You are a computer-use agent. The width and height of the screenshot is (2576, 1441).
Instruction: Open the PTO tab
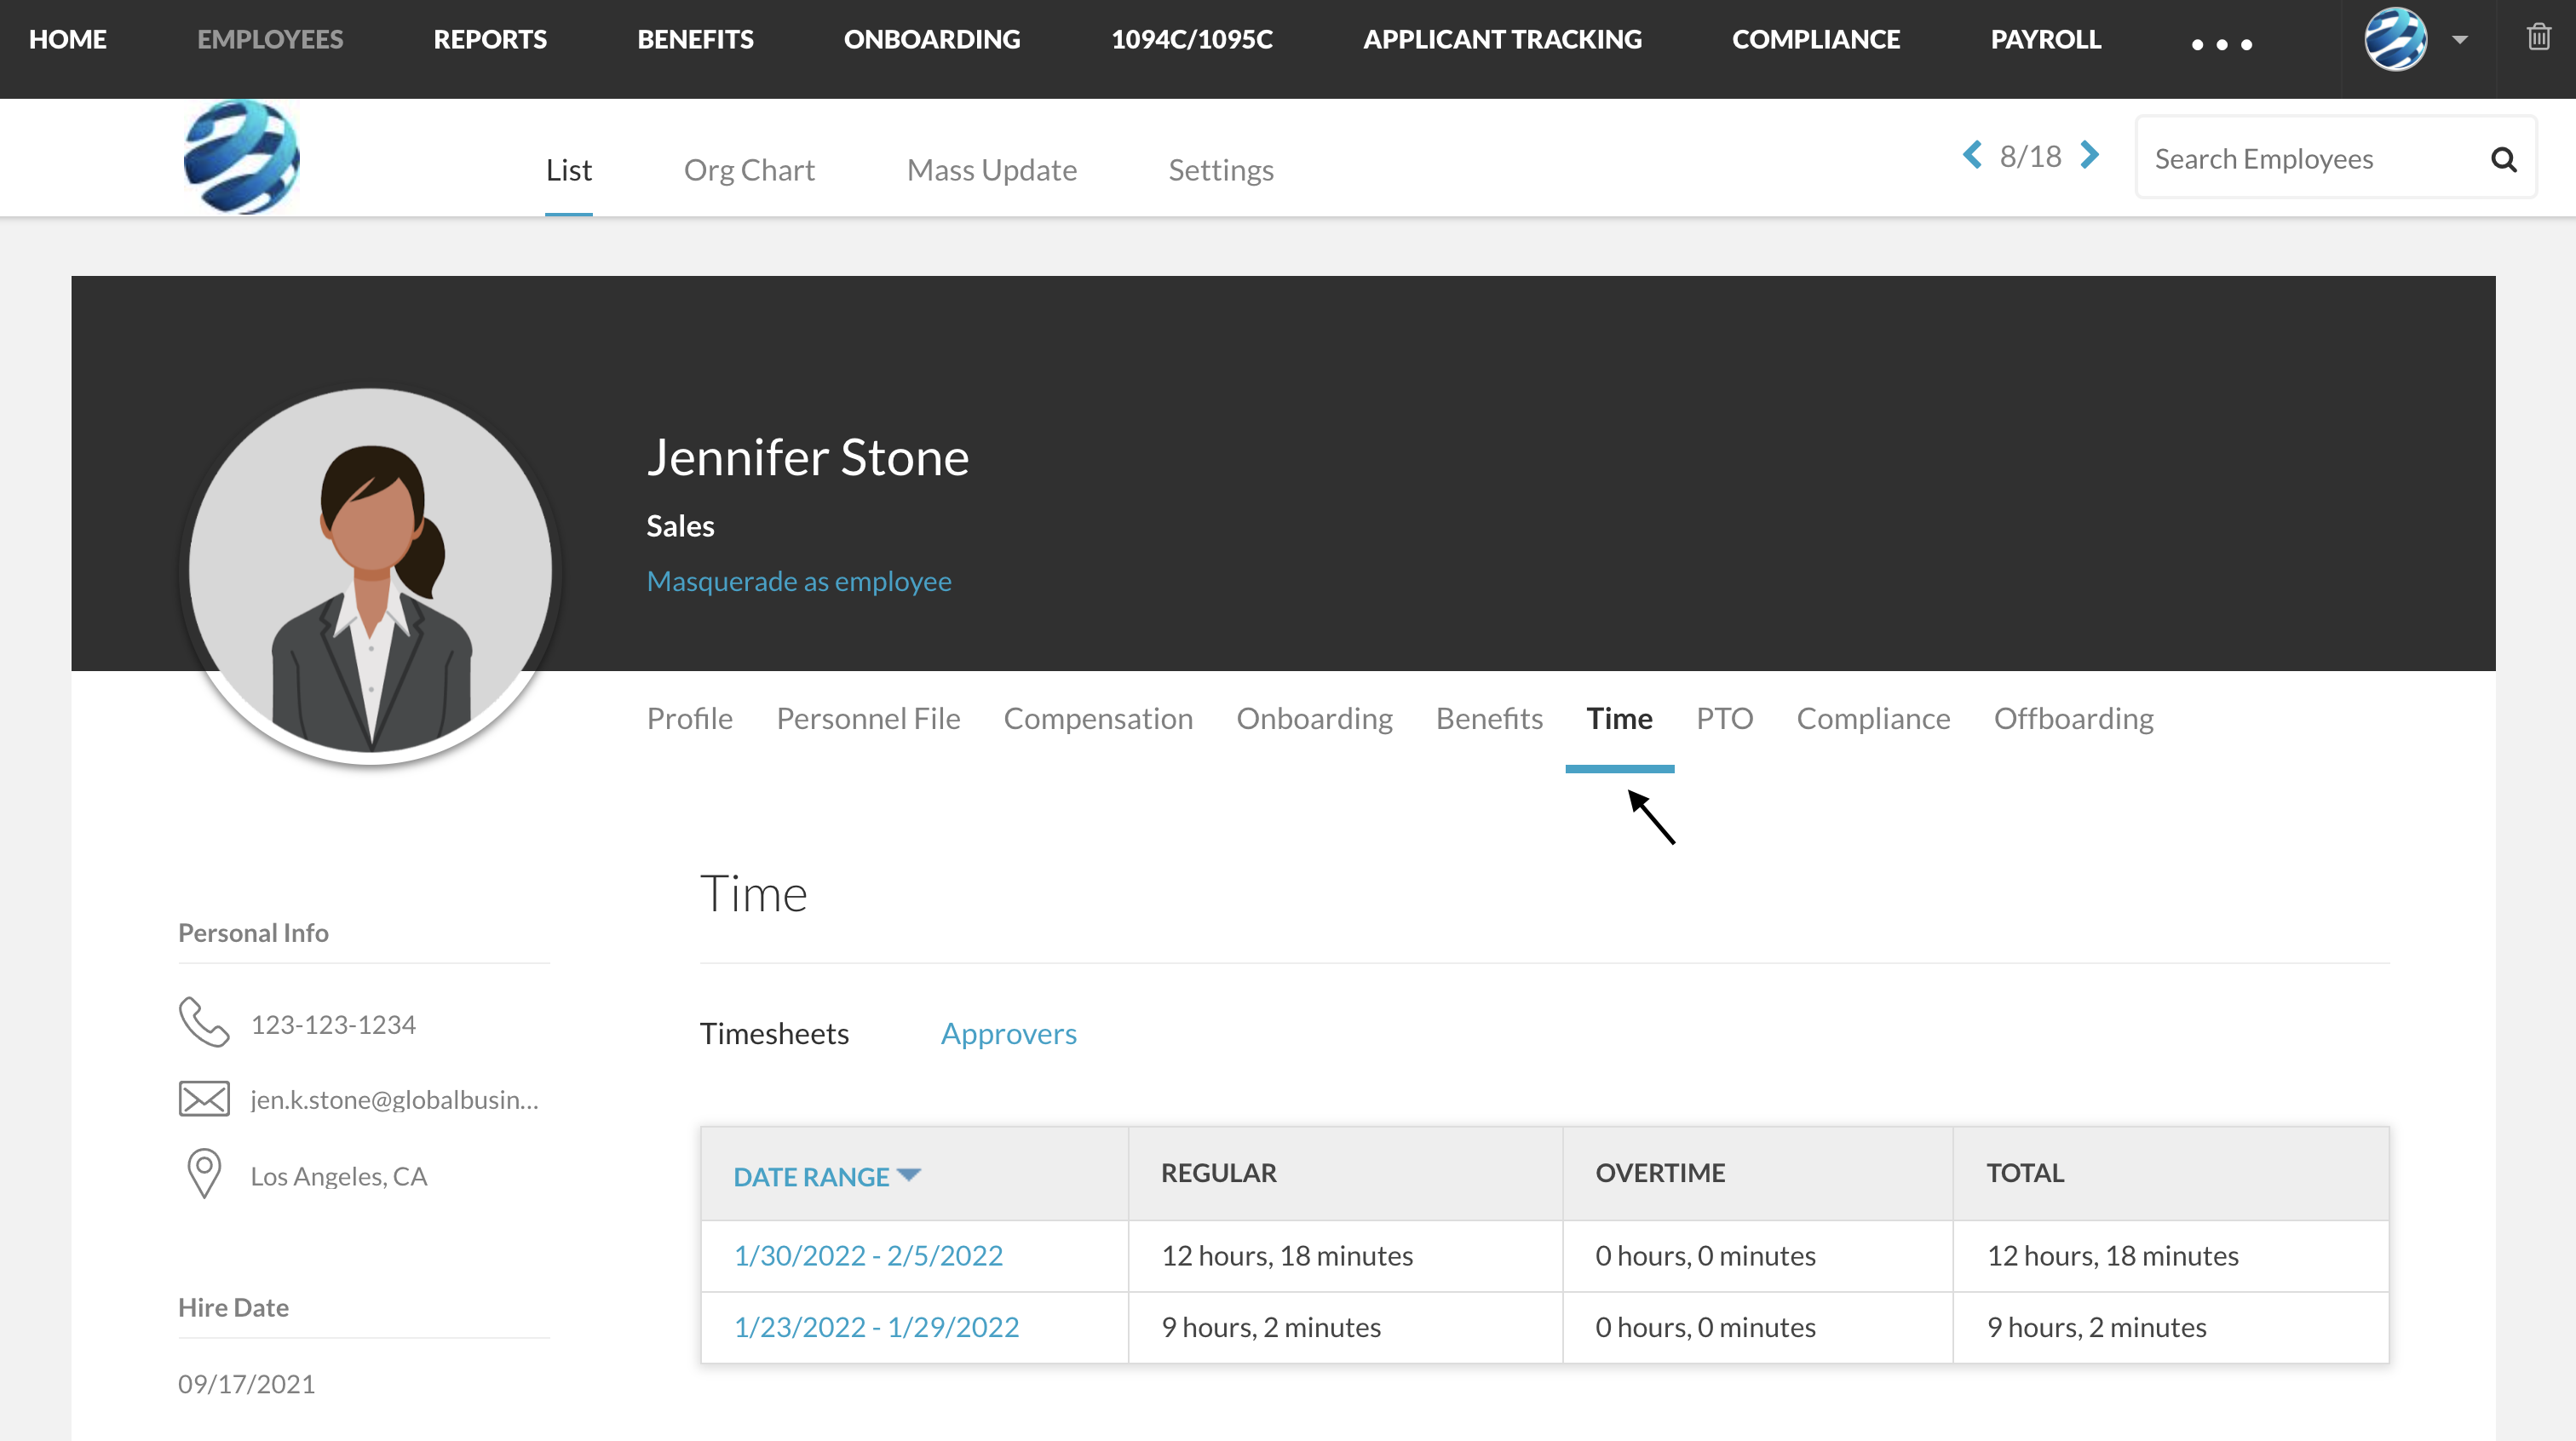click(1725, 718)
